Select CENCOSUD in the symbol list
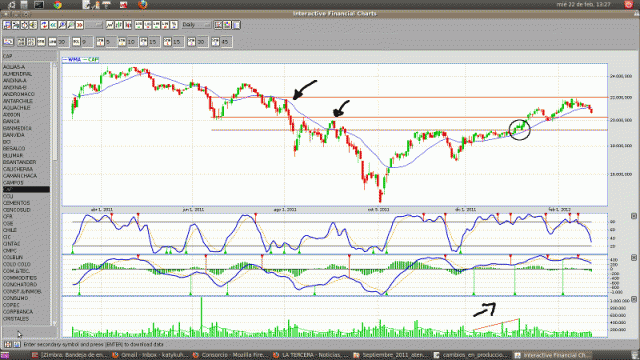 point(17,210)
